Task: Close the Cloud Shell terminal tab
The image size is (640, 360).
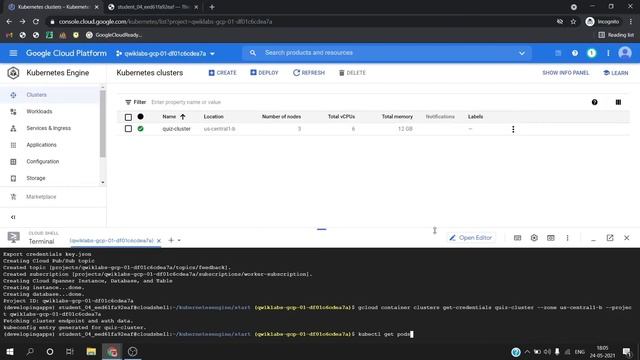Action: [159, 241]
